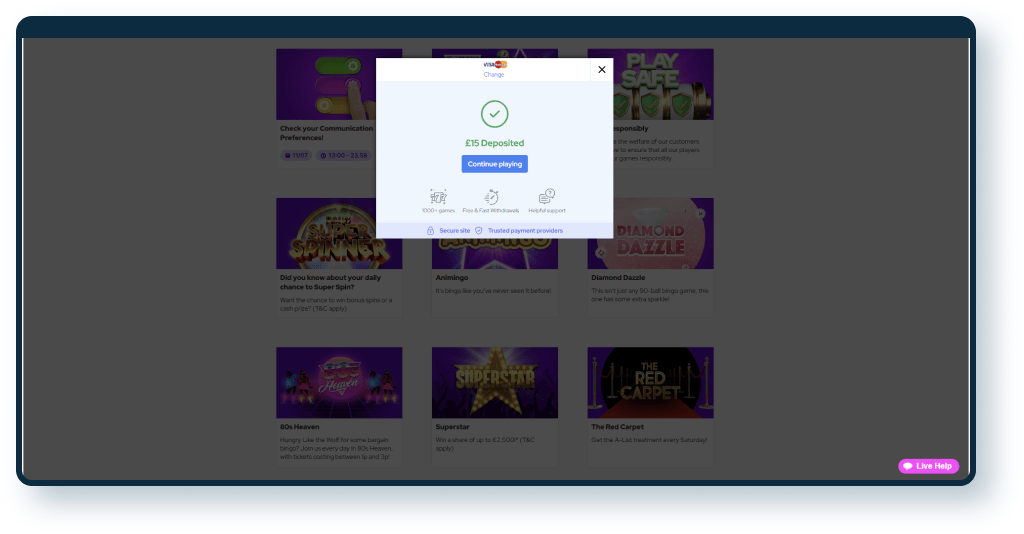
Task: Click the Visa Mastercard payment logo
Action: tap(494, 65)
